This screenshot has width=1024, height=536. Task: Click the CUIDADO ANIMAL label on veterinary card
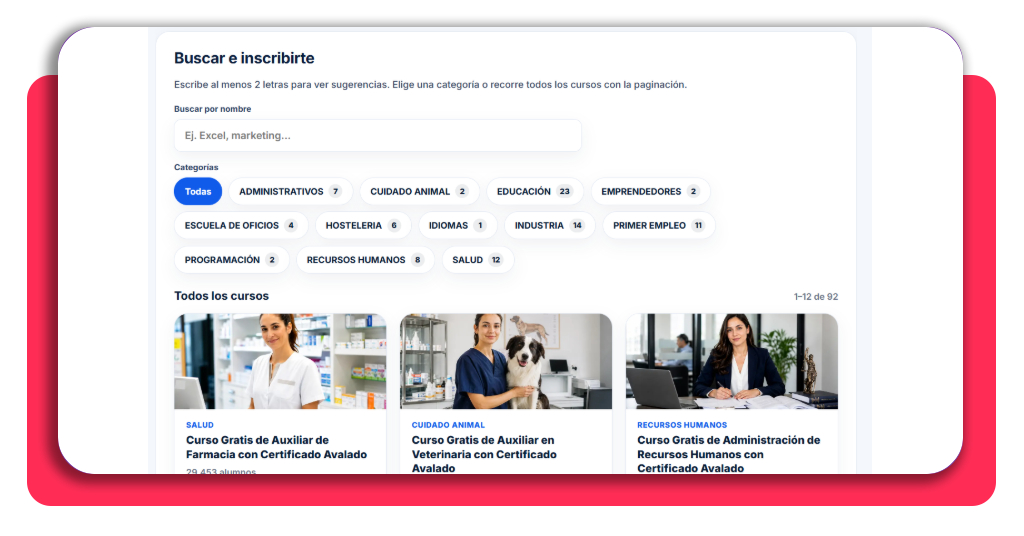pyautogui.click(x=448, y=425)
